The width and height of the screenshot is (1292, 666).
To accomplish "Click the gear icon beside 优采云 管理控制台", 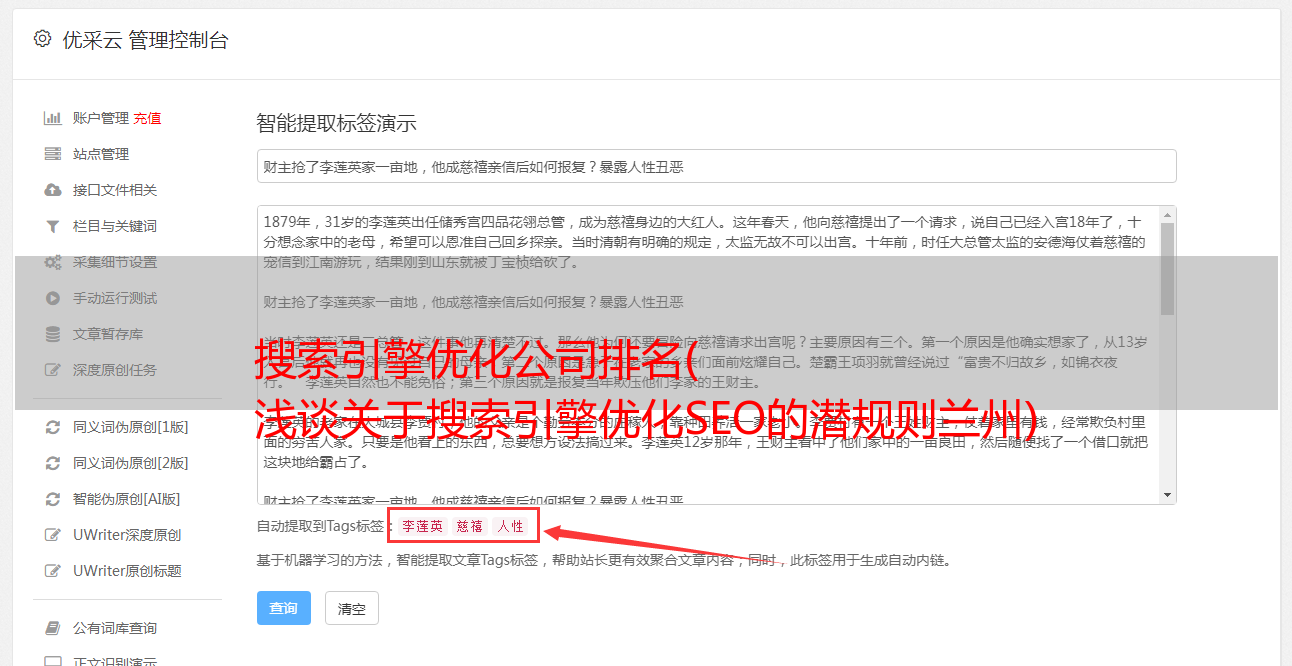I will [42, 39].
